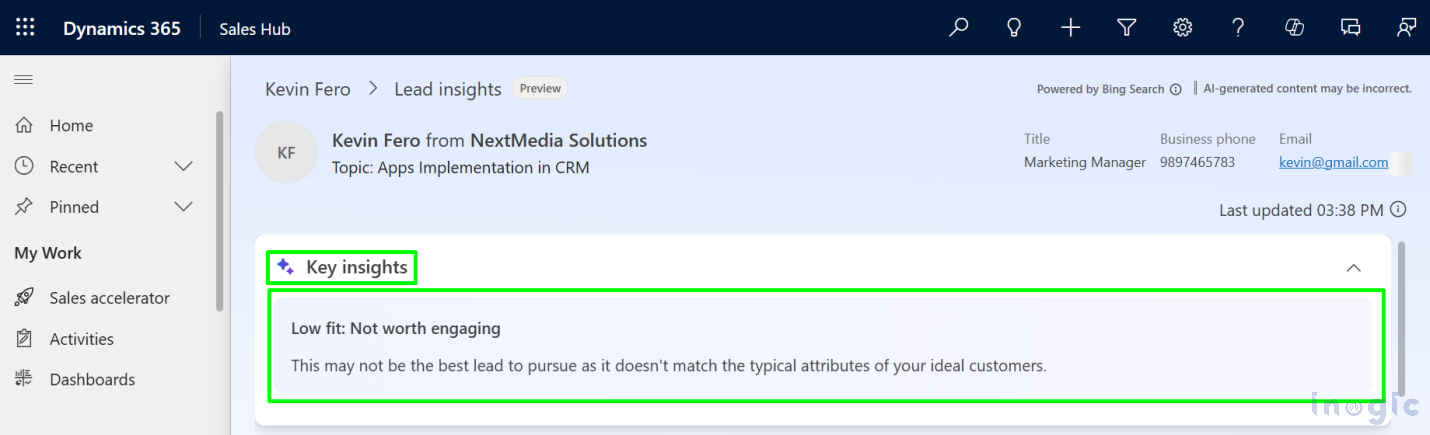Click the sidebar vertical scrollbar
Viewport: 1430px width, 435px height.
coord(220,210)
